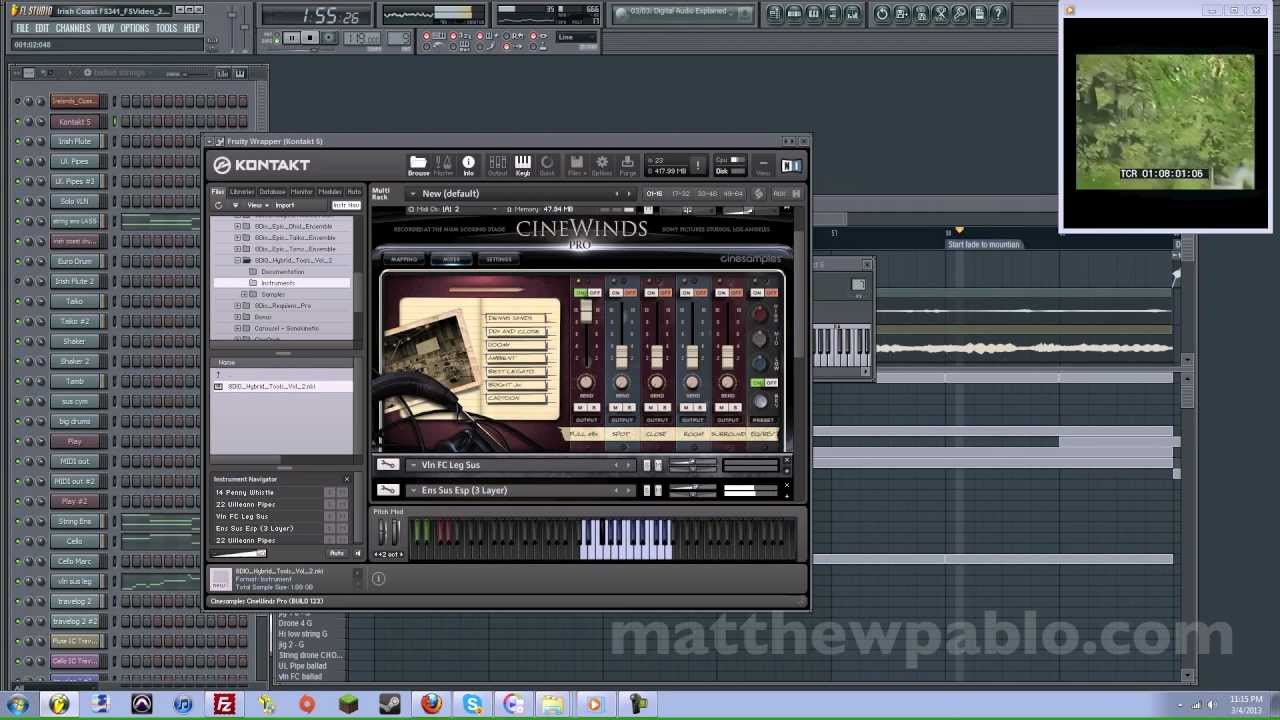
Task: Expand the 8Dio_Requiem_Pro folder
Action: 237,305
